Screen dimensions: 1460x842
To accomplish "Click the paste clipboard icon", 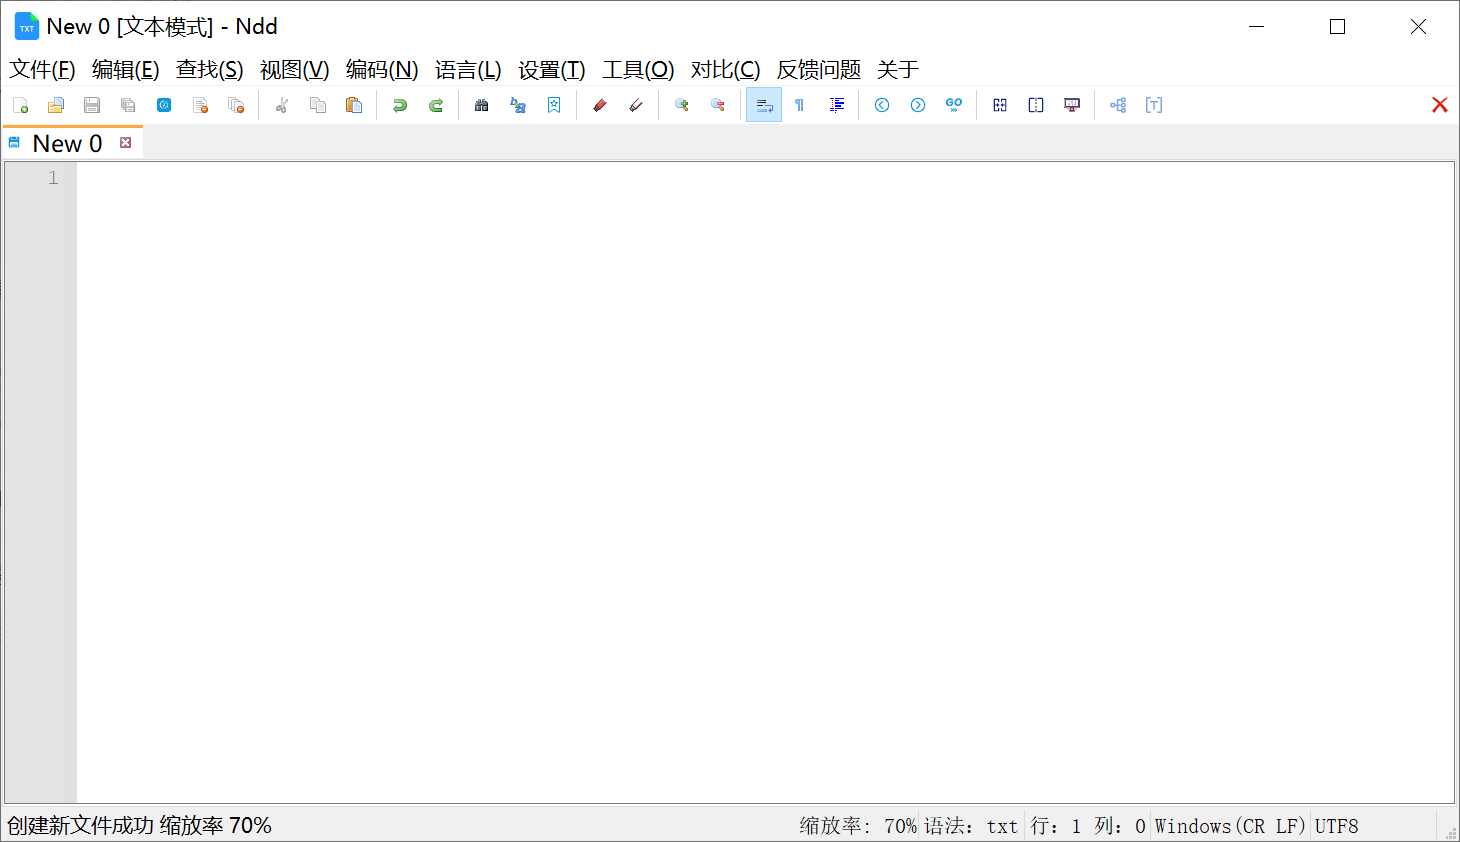I will point(354,105).
